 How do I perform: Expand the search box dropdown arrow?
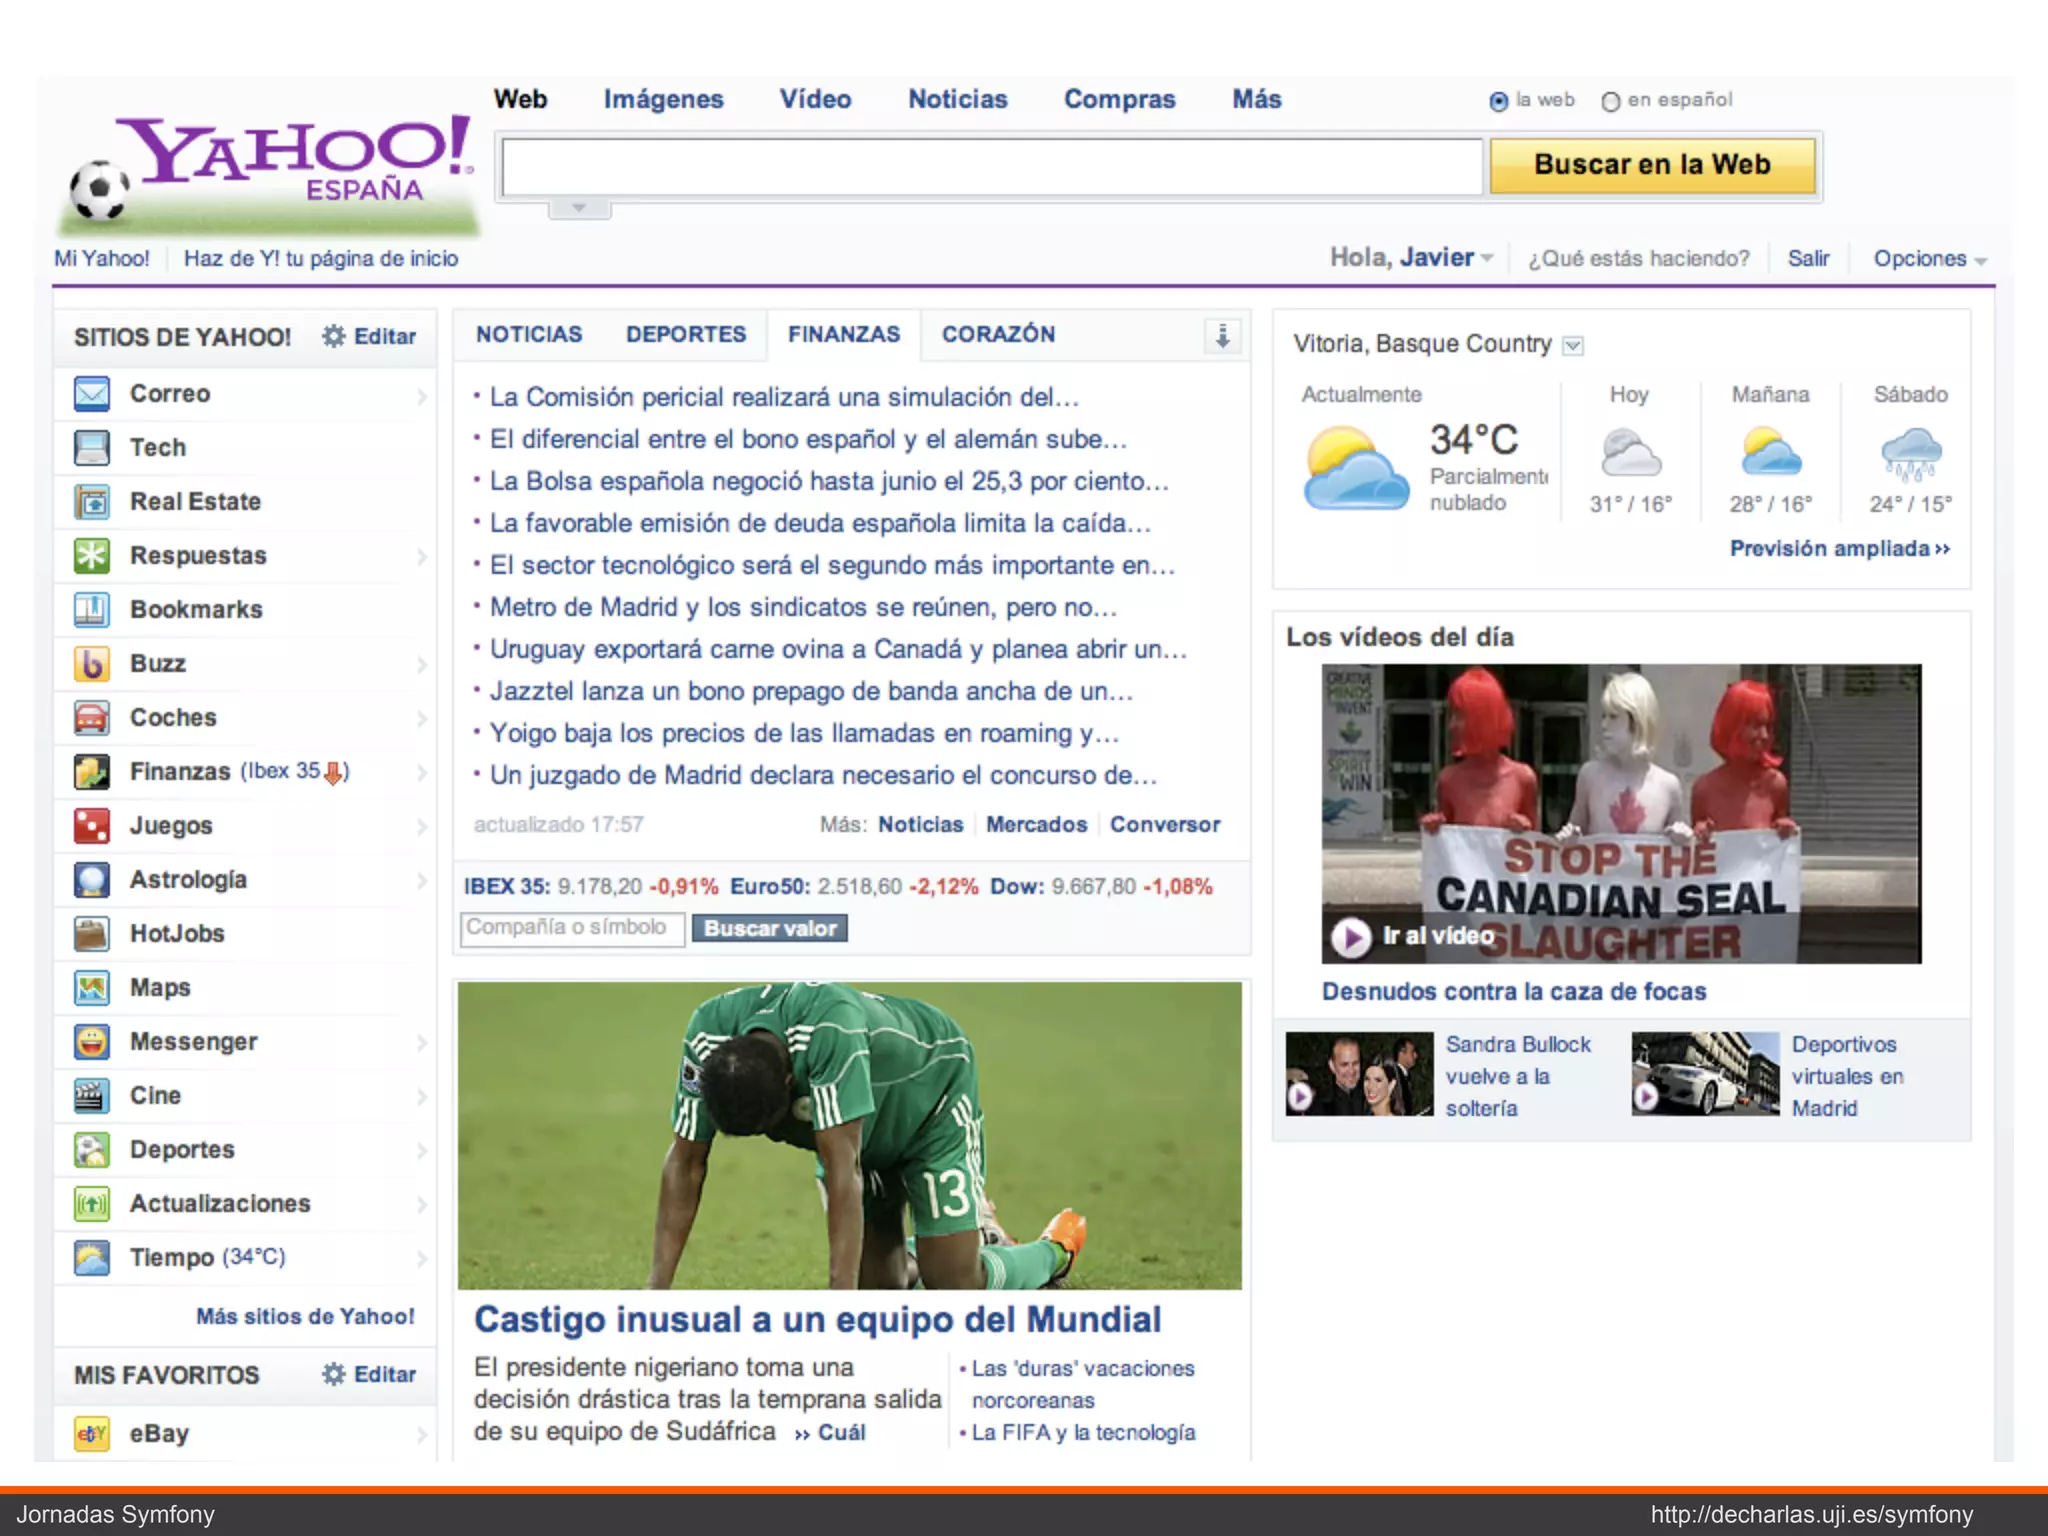[579, 208]
